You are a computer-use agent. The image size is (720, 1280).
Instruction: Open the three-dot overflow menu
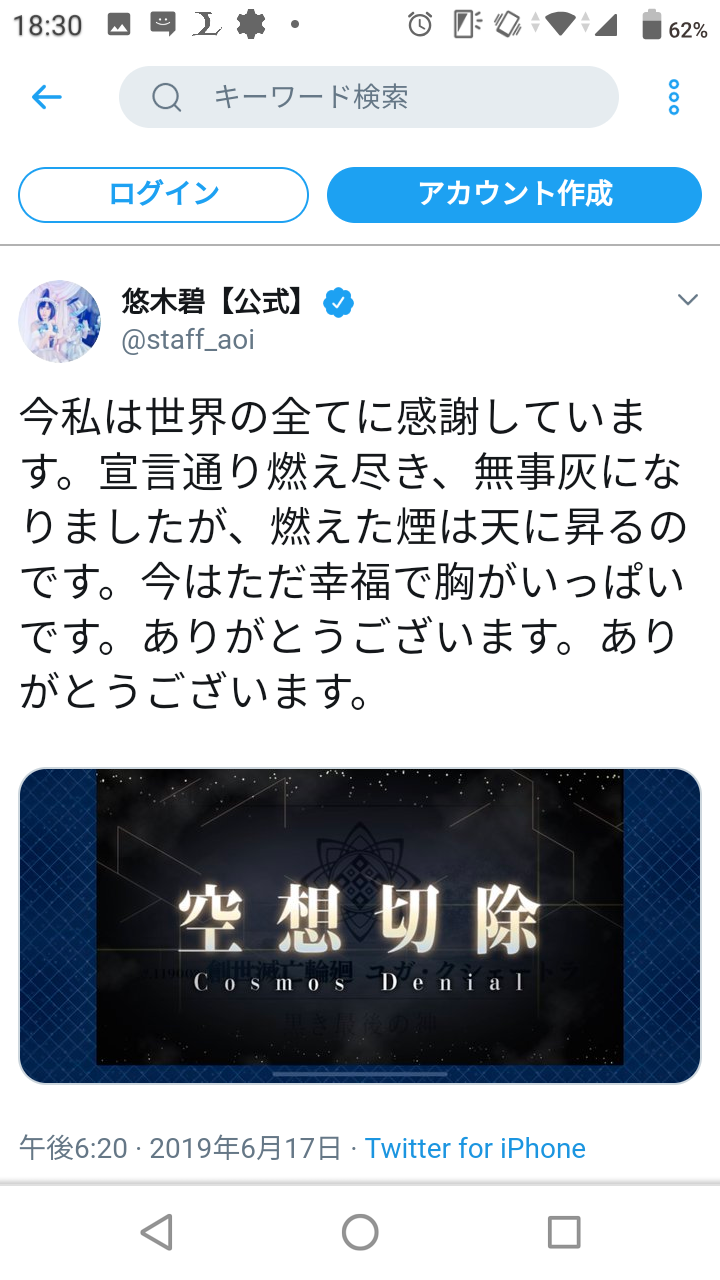click(674, 97)
